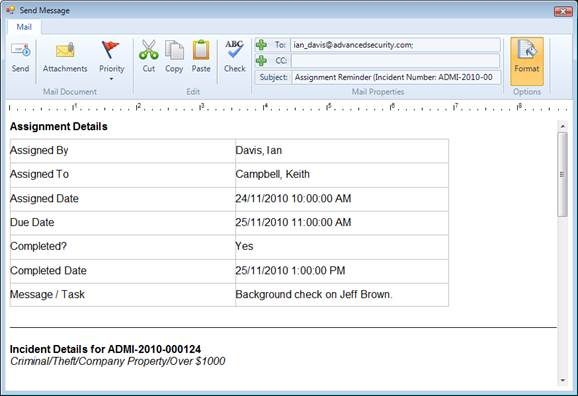Click the 'Davis, Ian' cell
Viewport: 578px width, 396px height.
342,151
